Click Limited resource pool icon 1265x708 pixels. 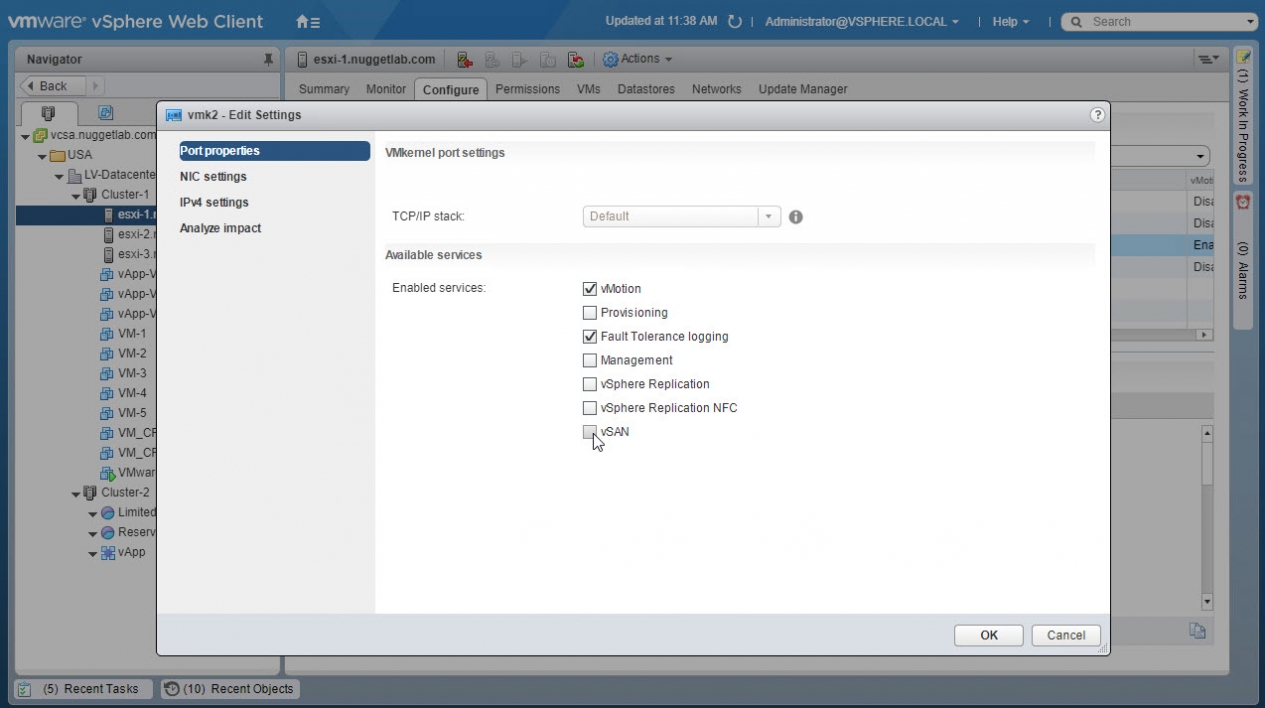[108, 512]
